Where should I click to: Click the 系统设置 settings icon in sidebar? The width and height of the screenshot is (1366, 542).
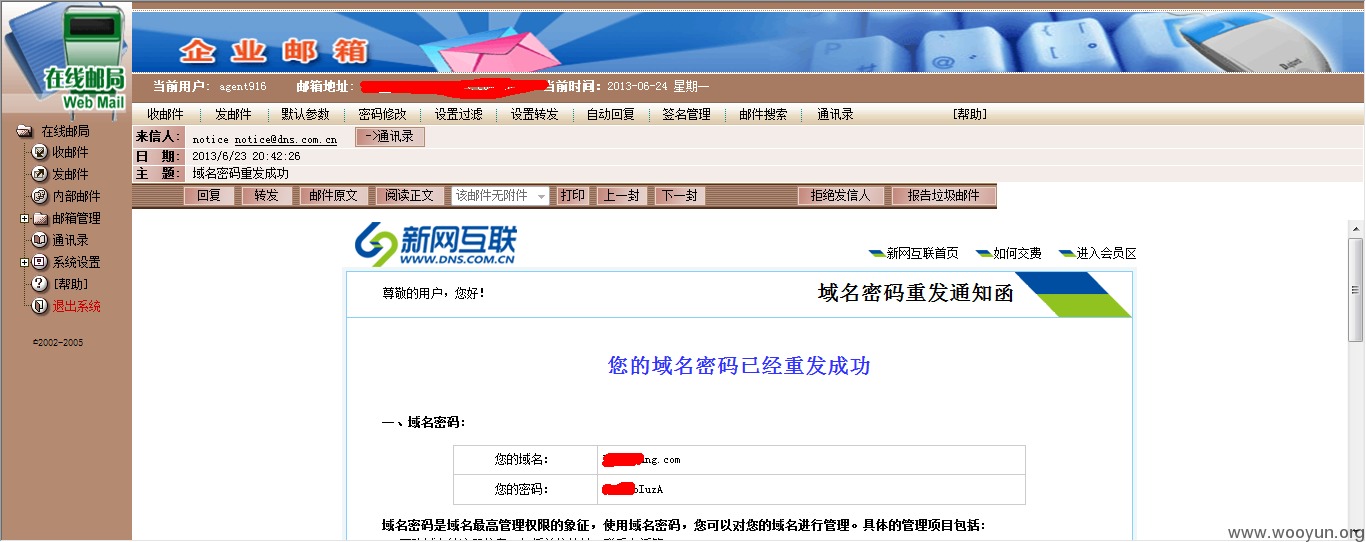tap(40, 262)
